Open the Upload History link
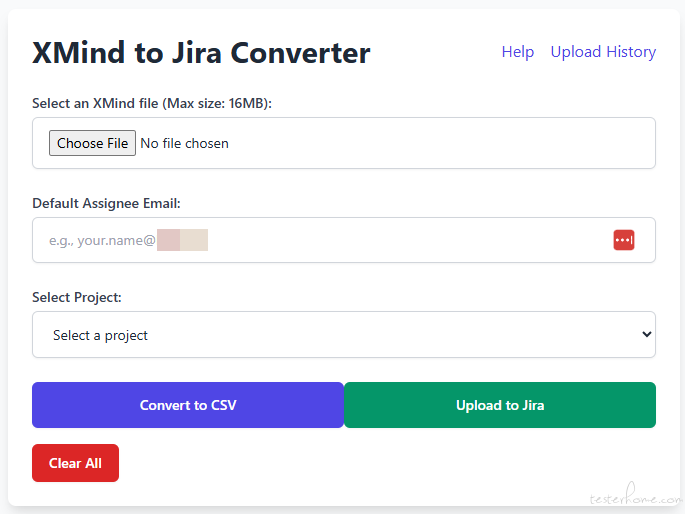 [x=603, y=52]
